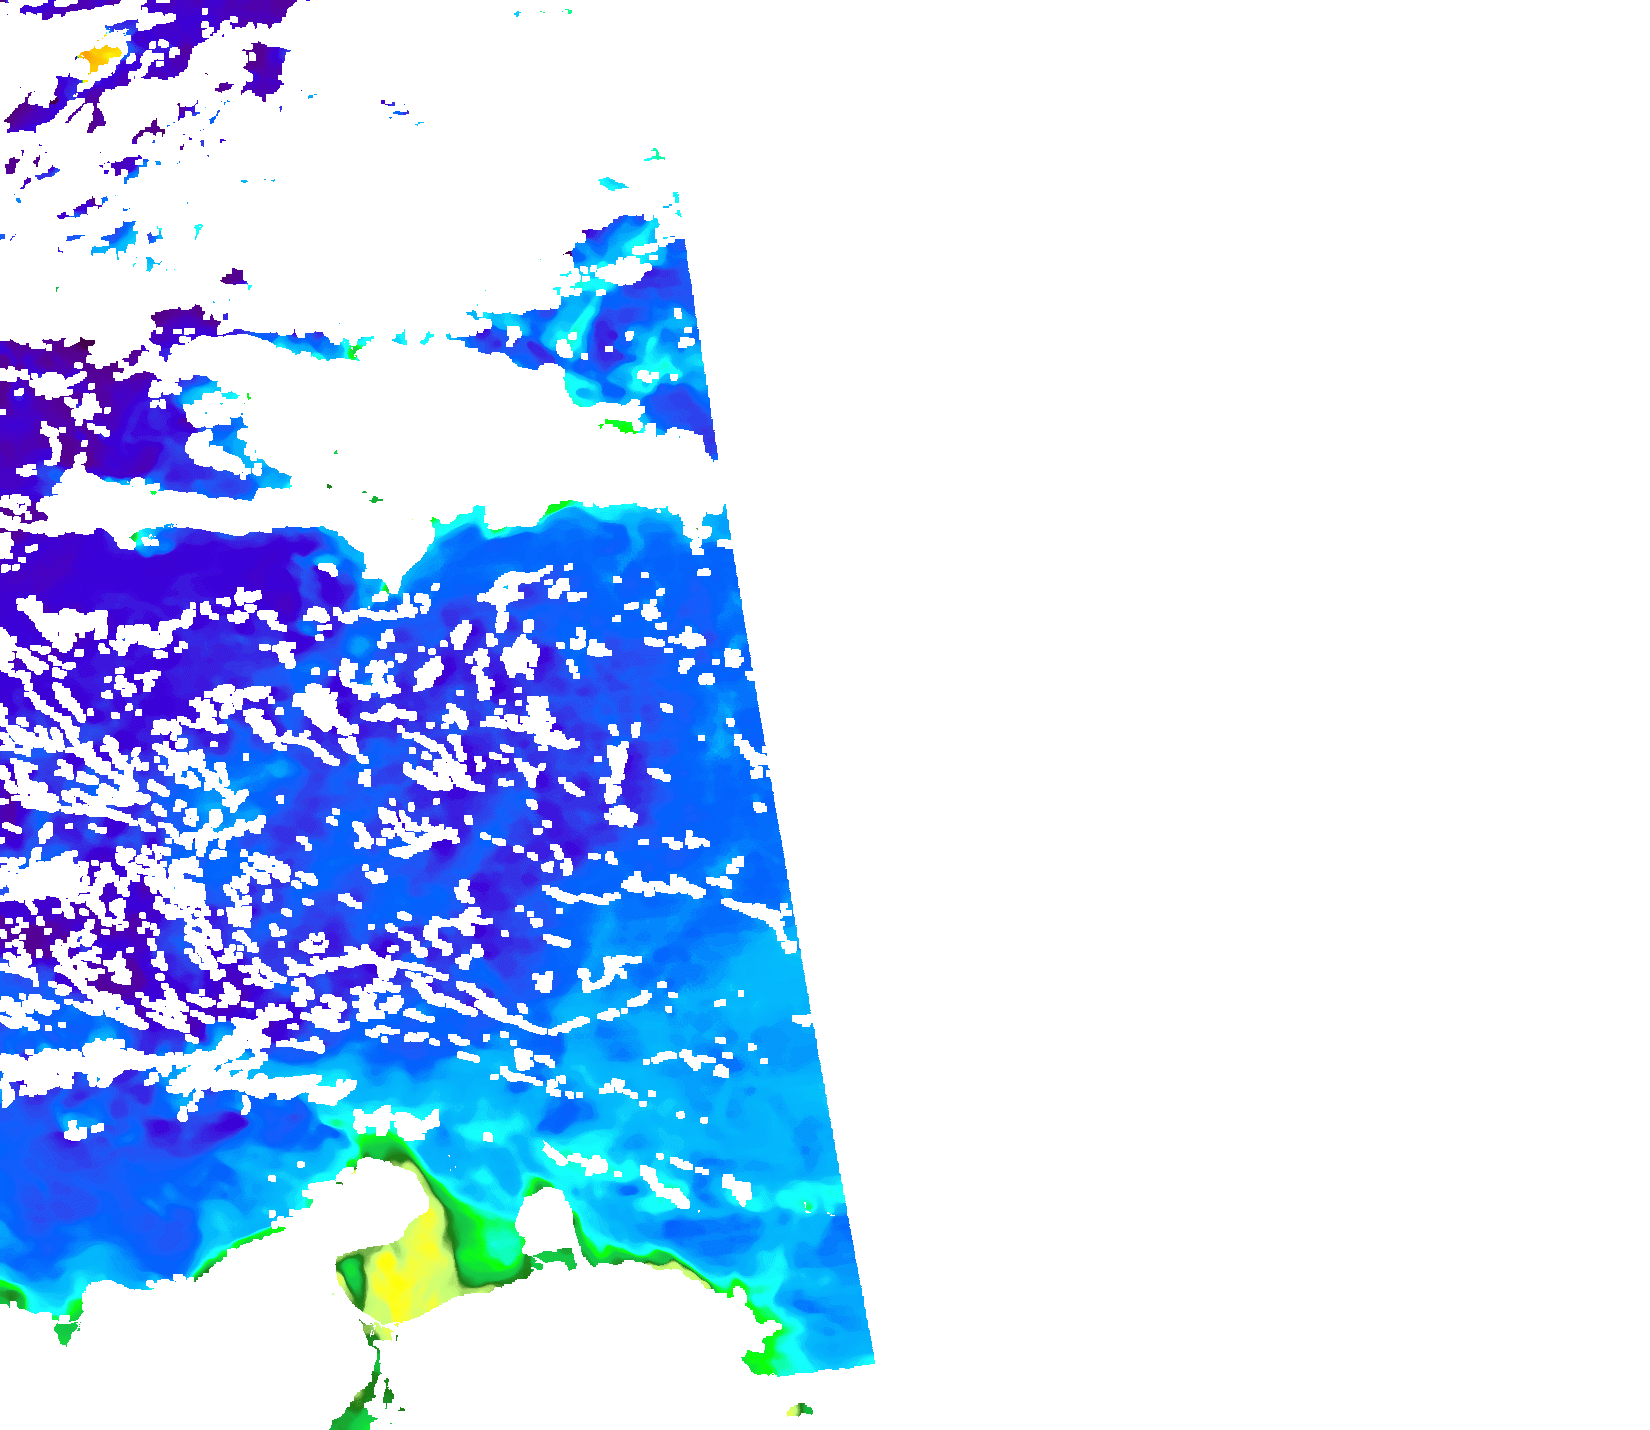This screenshot has height=1430, width=1650.
Task: Click the dark purple patch right of the orange spot
Action: tap(265, 70)
